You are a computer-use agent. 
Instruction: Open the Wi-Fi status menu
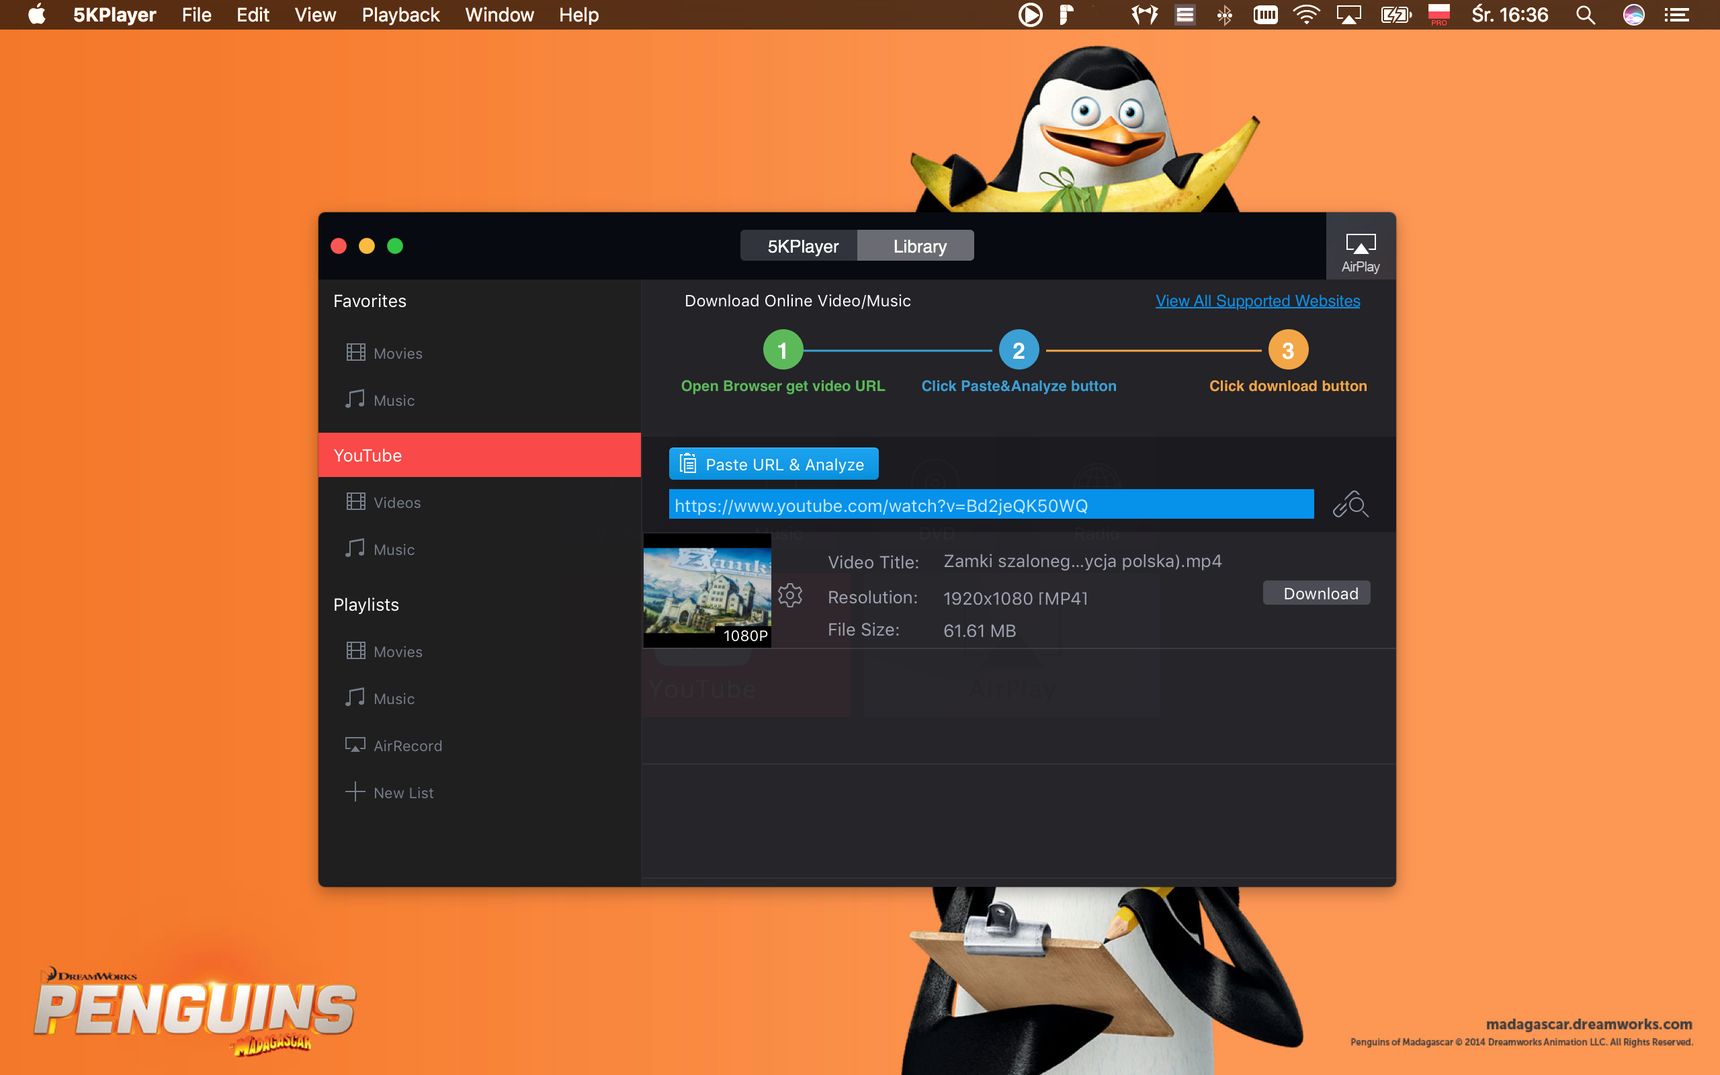pos(1306,14)
